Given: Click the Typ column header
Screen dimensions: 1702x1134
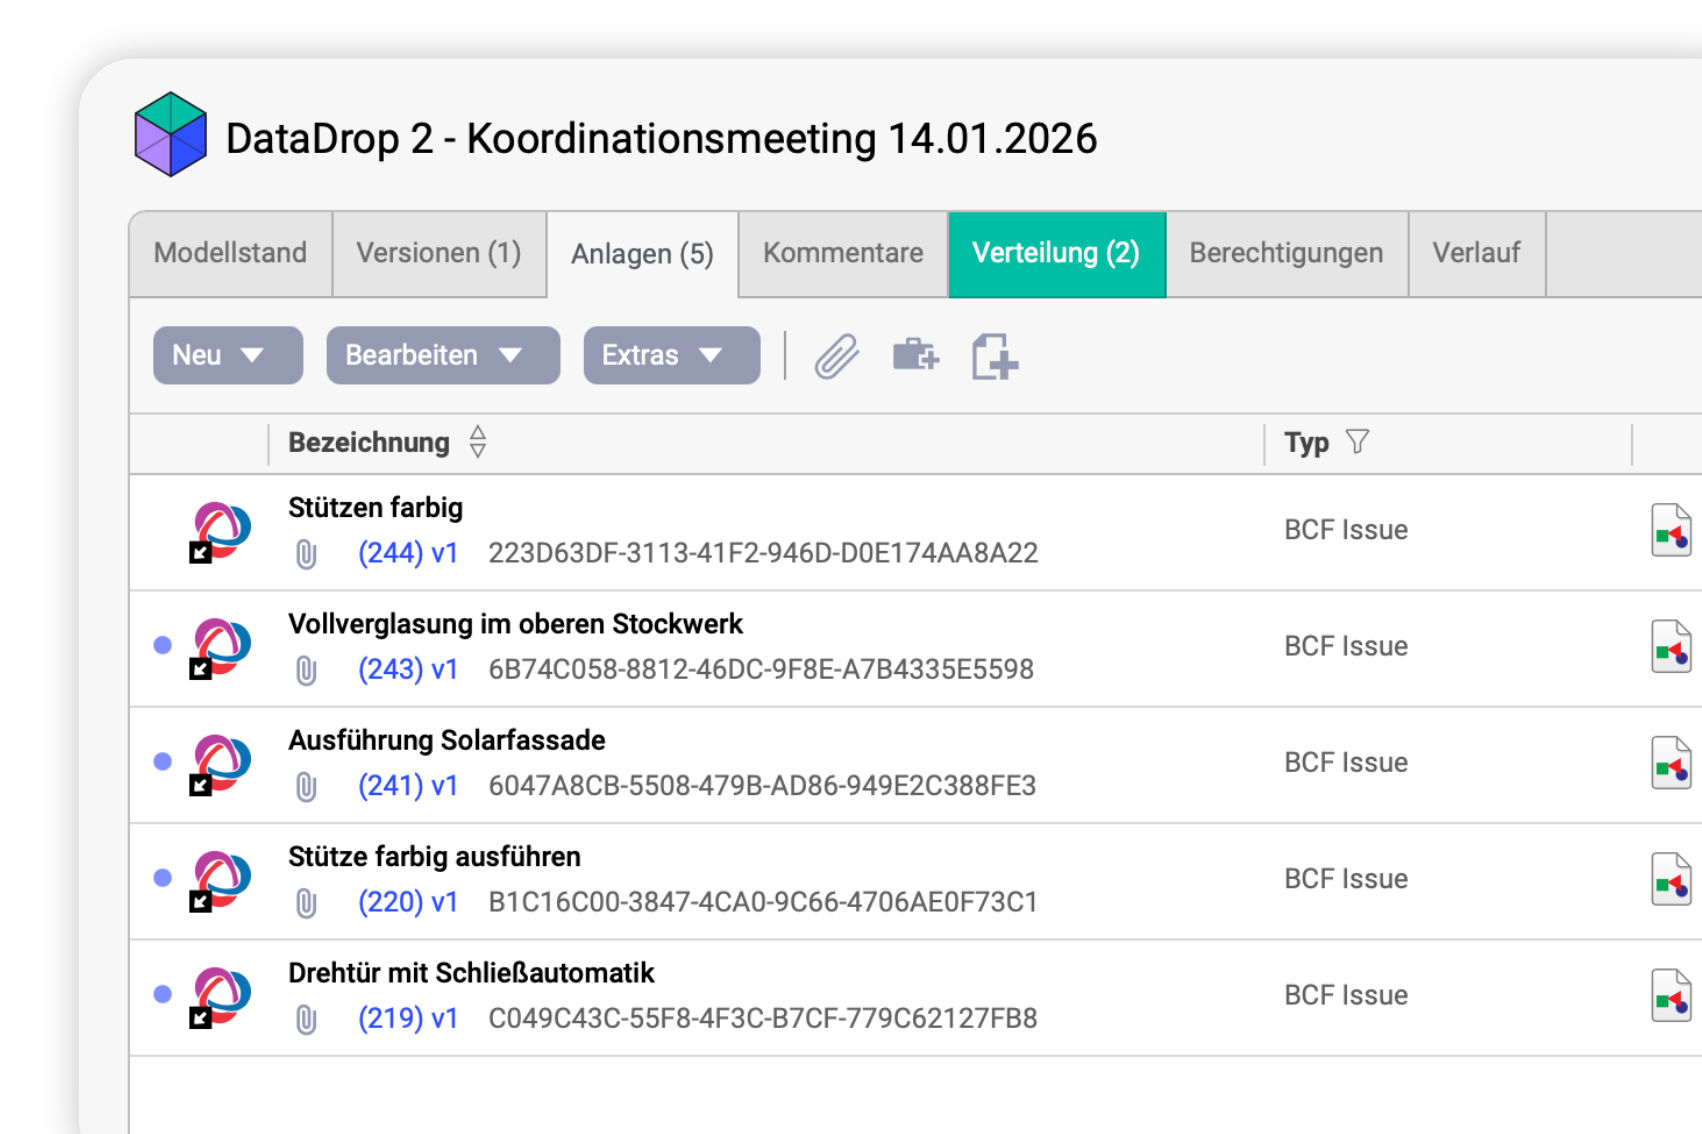Looking at the screenshot, I should pos(1307,442).
